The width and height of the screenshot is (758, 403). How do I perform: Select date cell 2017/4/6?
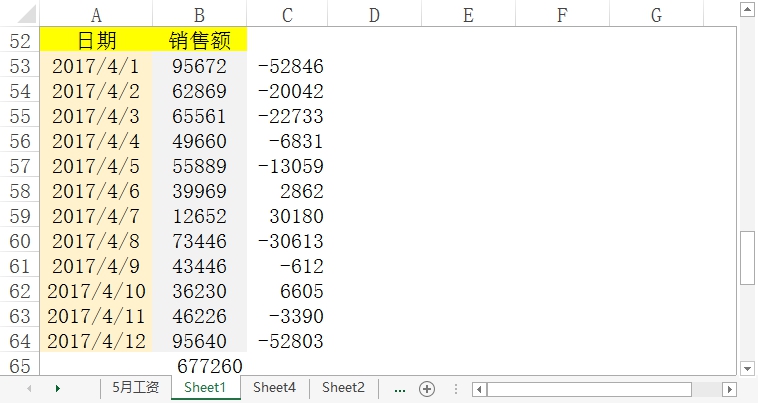96,190
